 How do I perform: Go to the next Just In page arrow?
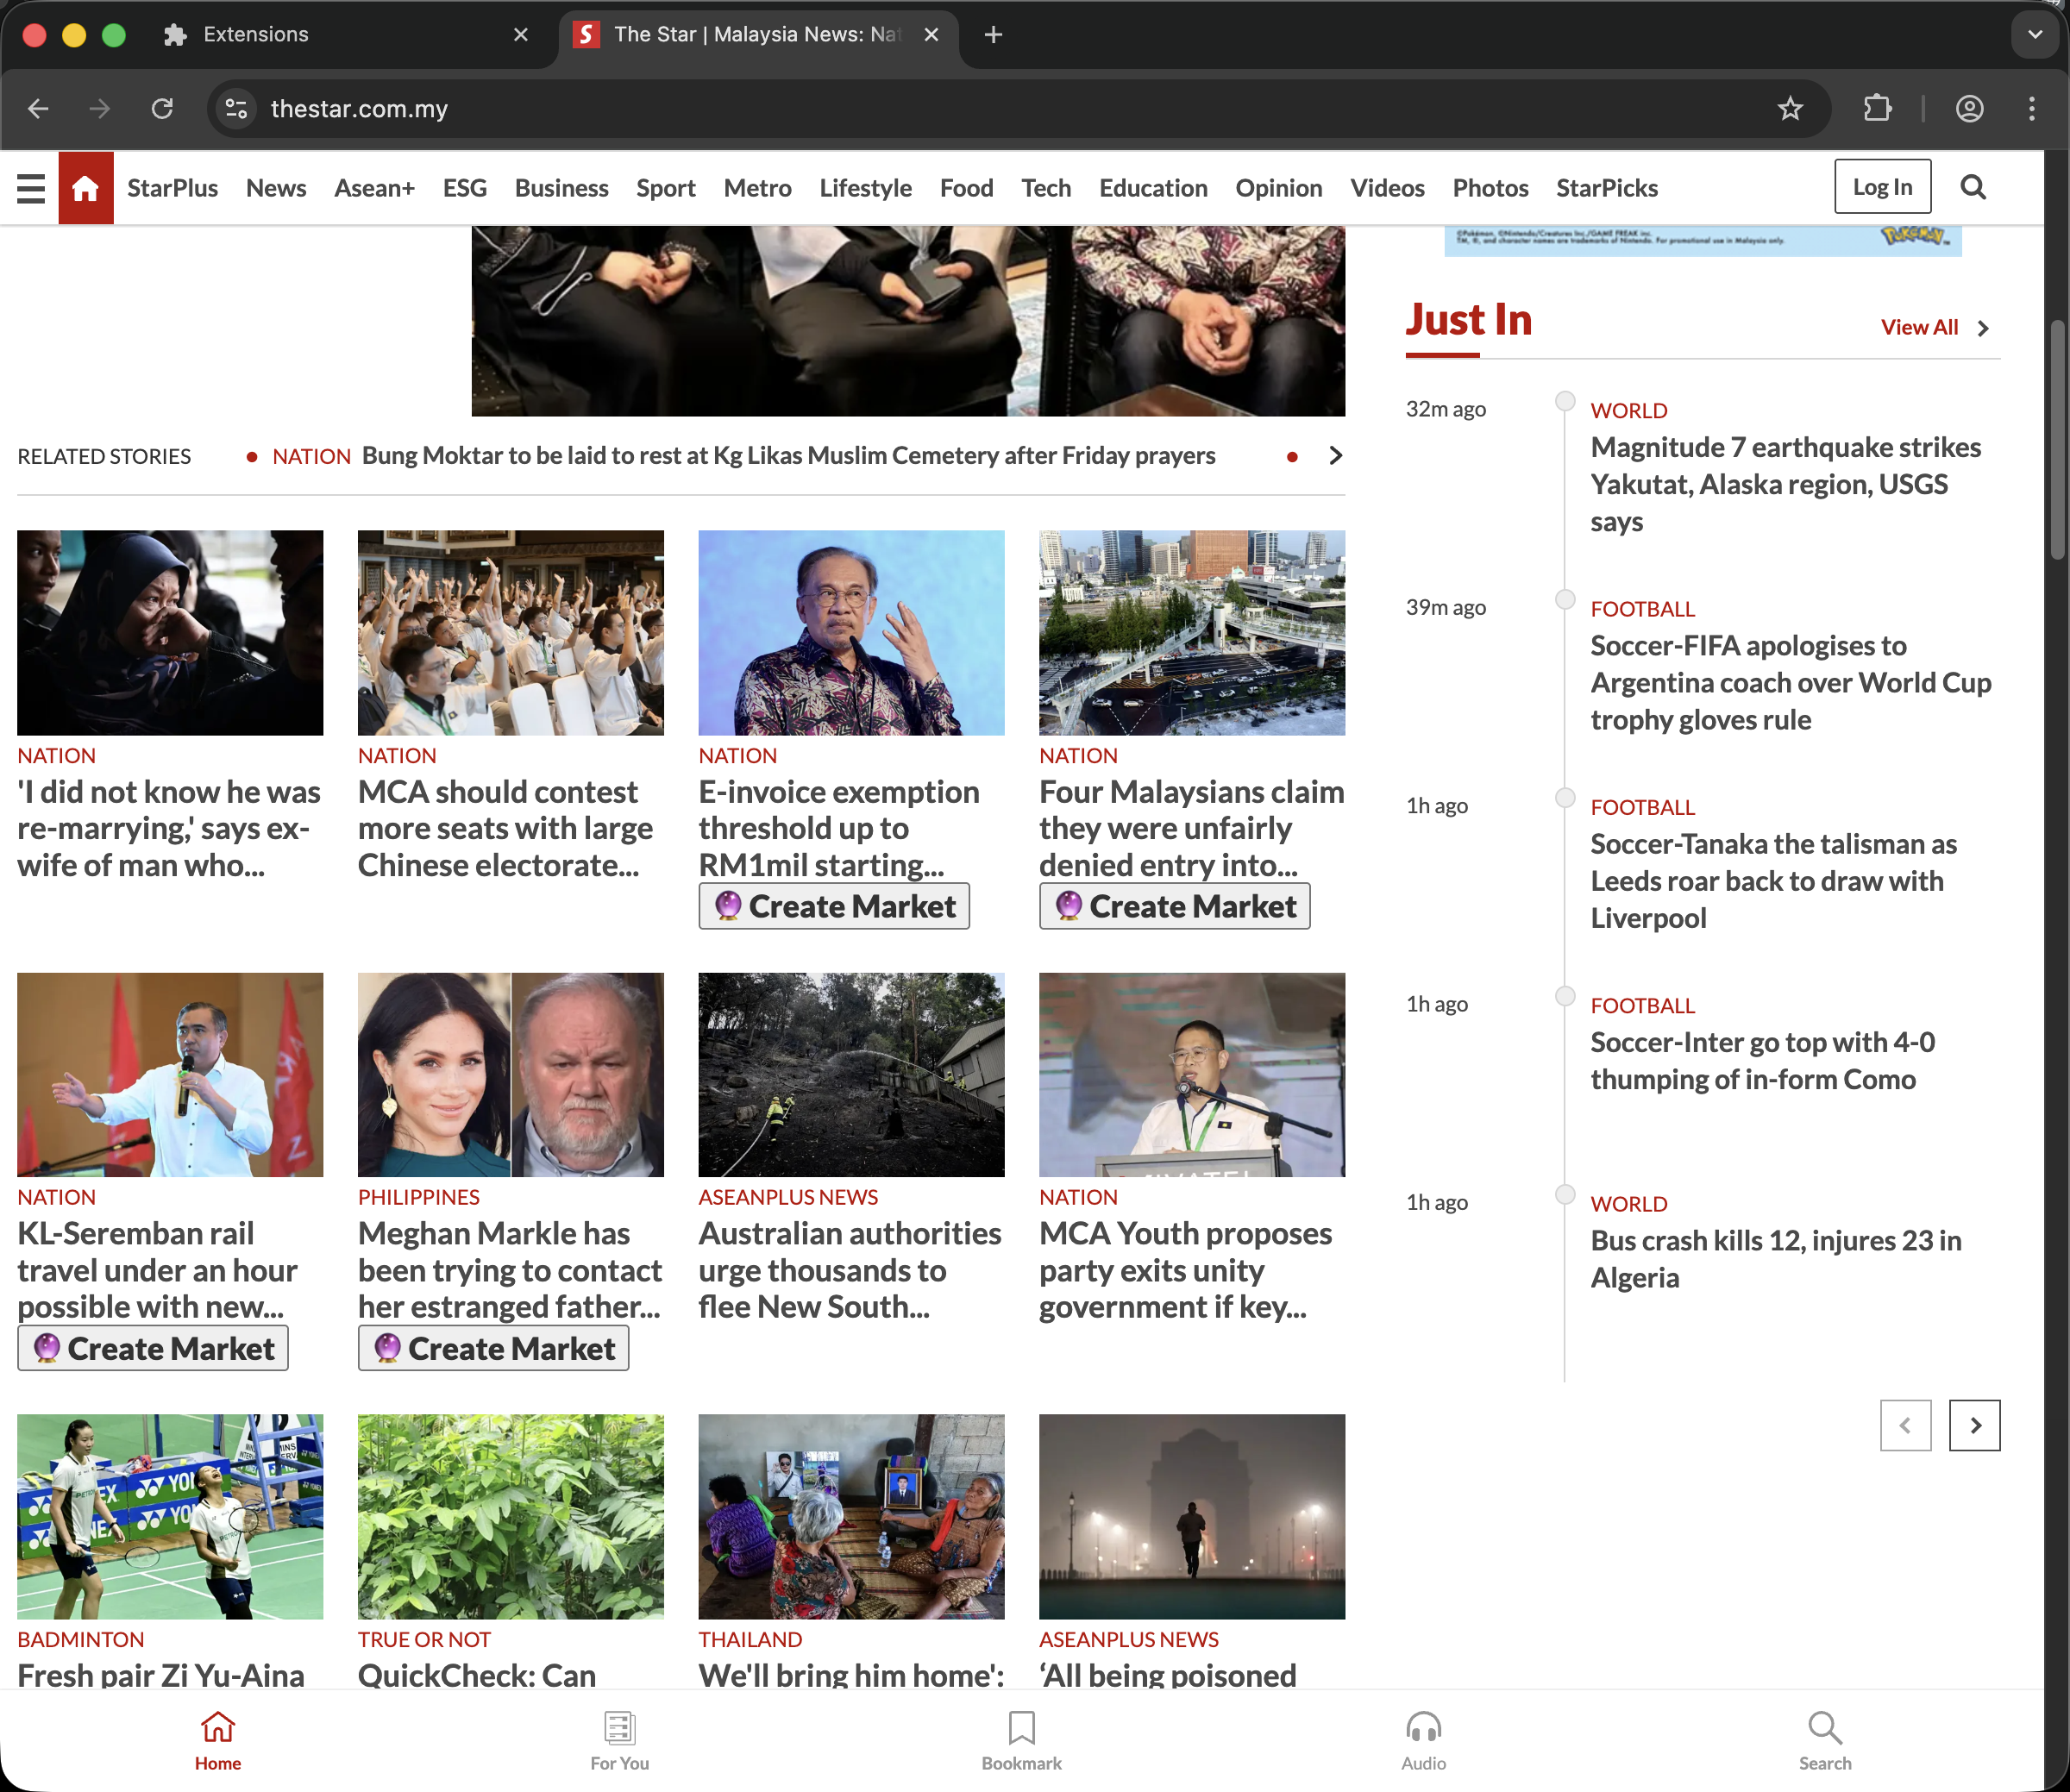(1974, 1425)
